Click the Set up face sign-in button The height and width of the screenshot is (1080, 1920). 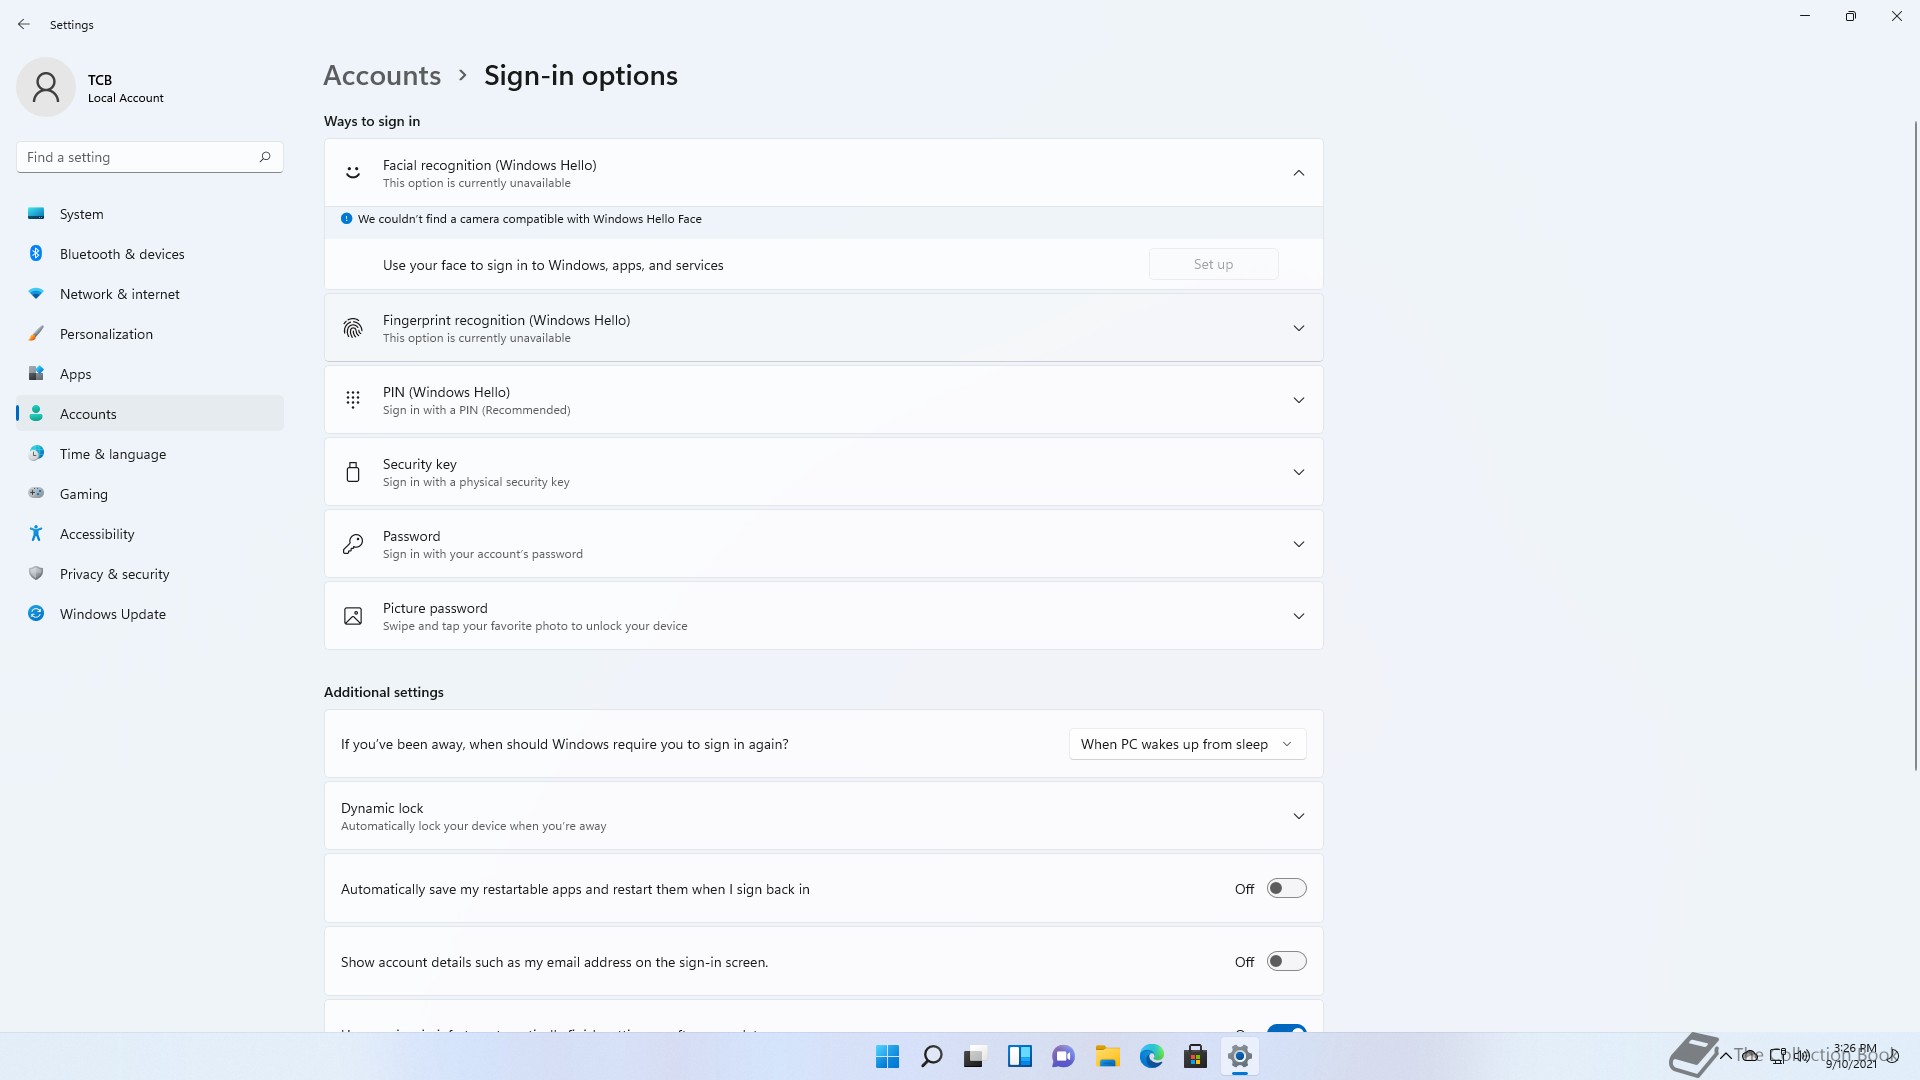pyautogui.click(x=1213, y=264)
